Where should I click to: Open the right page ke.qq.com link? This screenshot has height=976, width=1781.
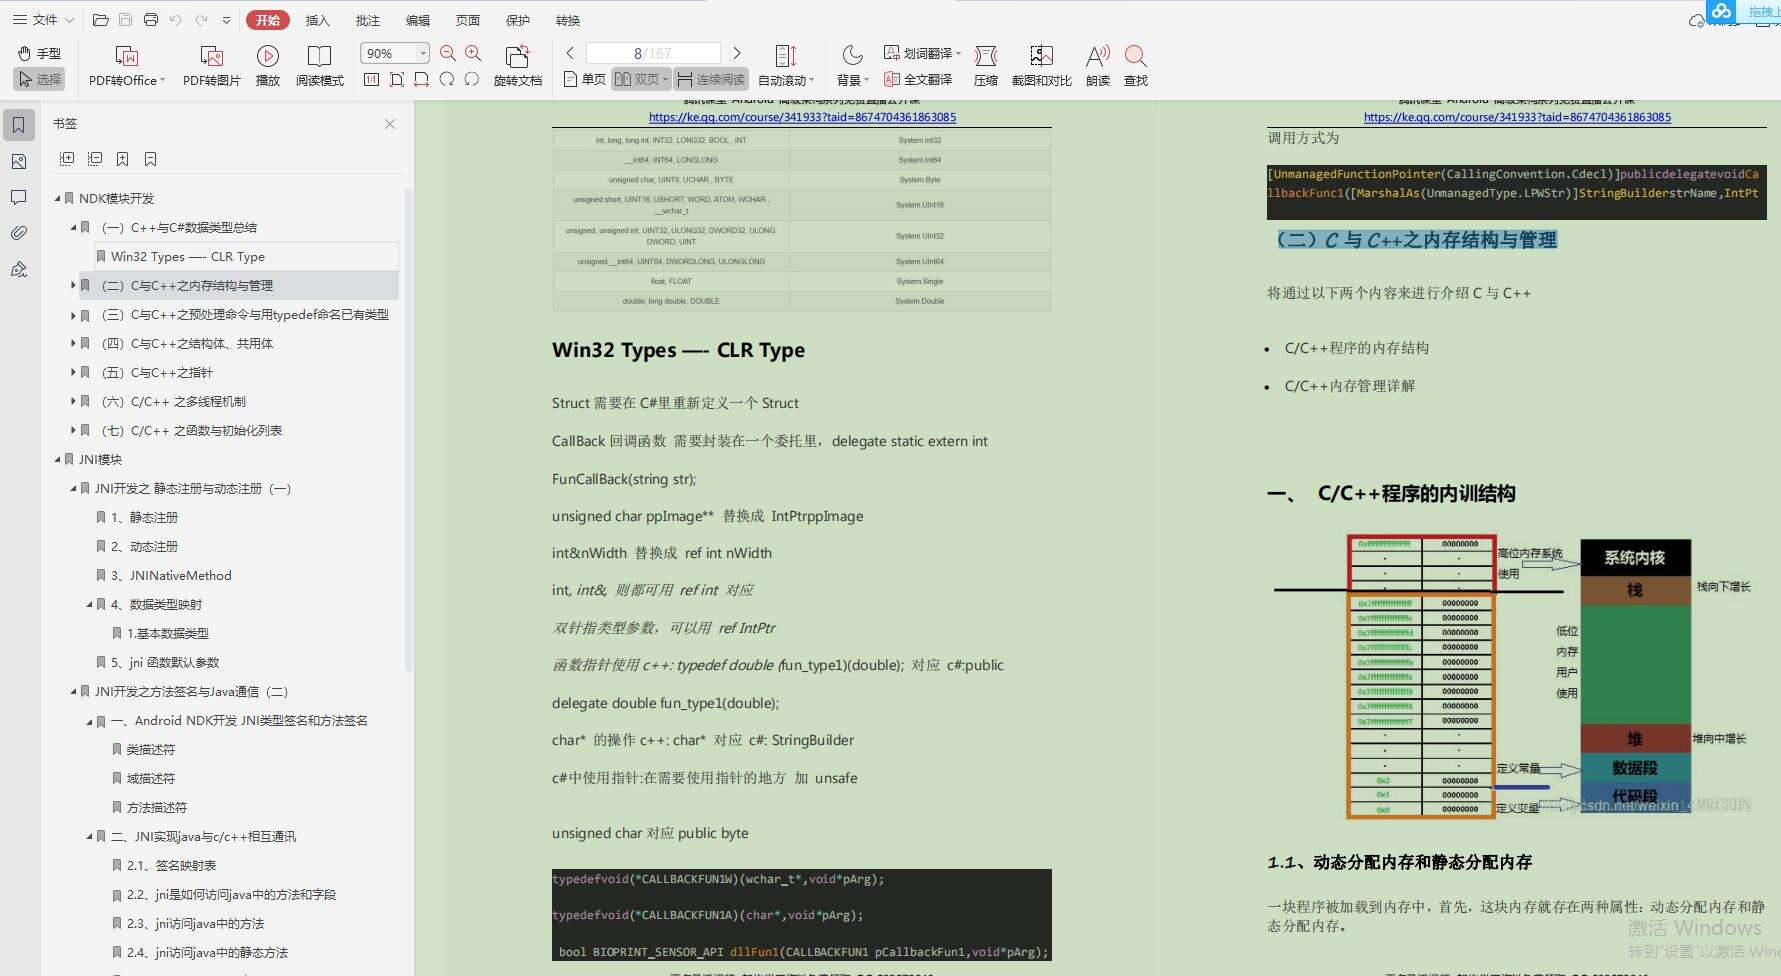pos(1517,117)
